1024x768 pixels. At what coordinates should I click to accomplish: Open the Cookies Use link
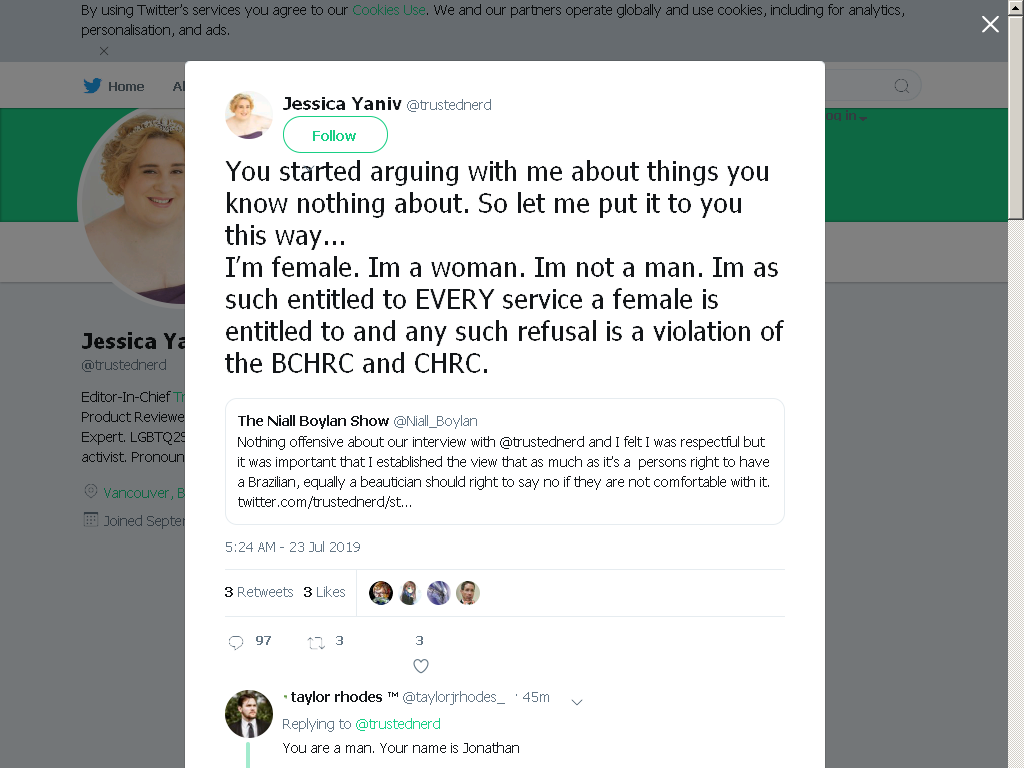tap(389, 10)
